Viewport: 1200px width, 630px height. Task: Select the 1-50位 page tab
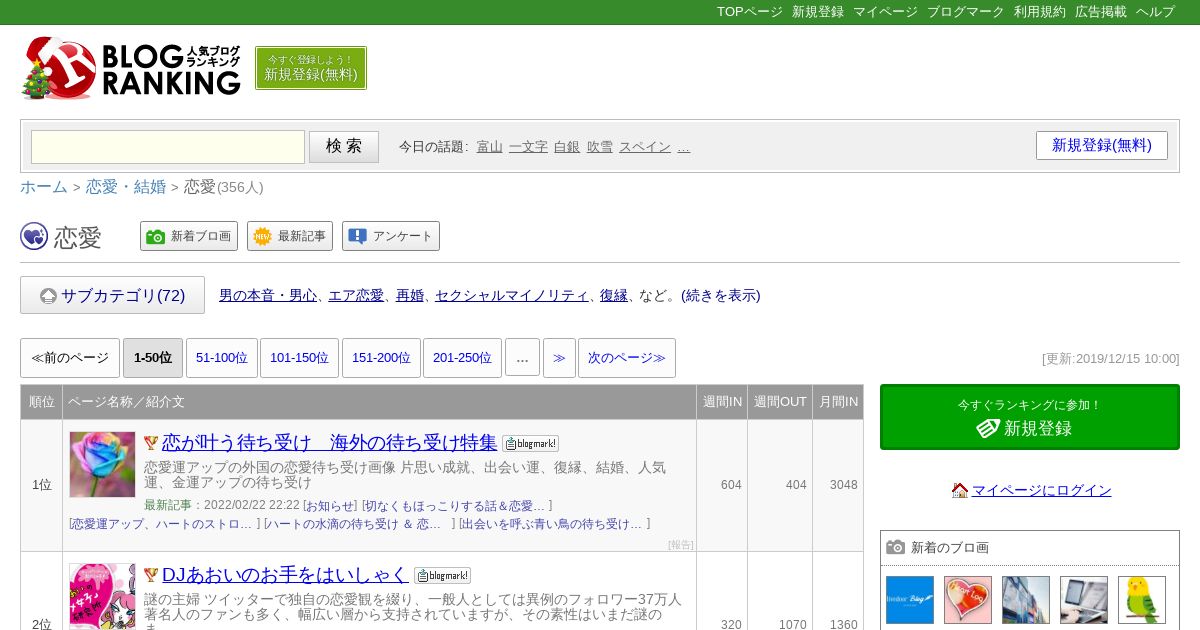click(153, 358)
